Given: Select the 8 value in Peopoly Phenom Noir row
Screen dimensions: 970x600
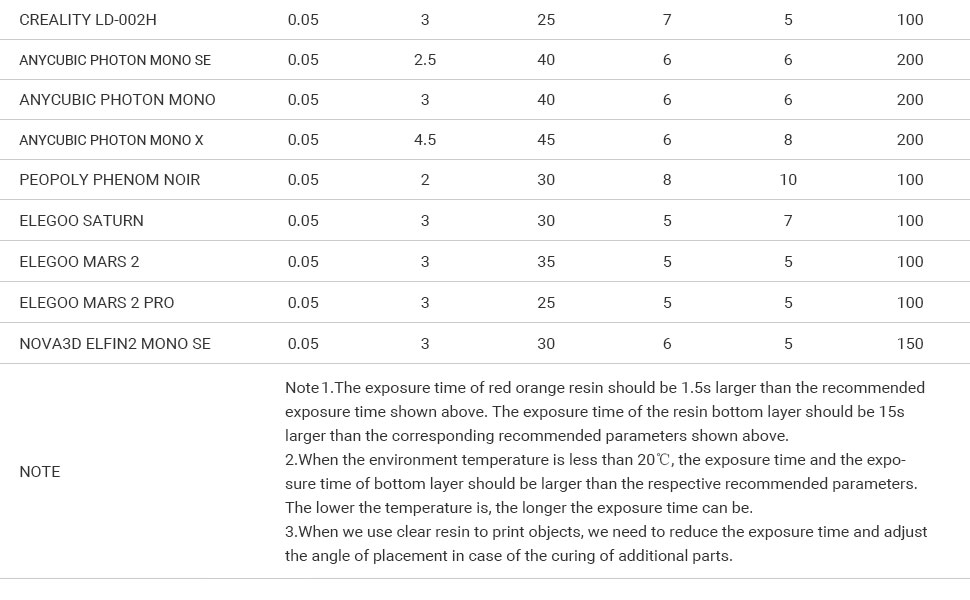Looking at the screenshot, I should (667, 180).
